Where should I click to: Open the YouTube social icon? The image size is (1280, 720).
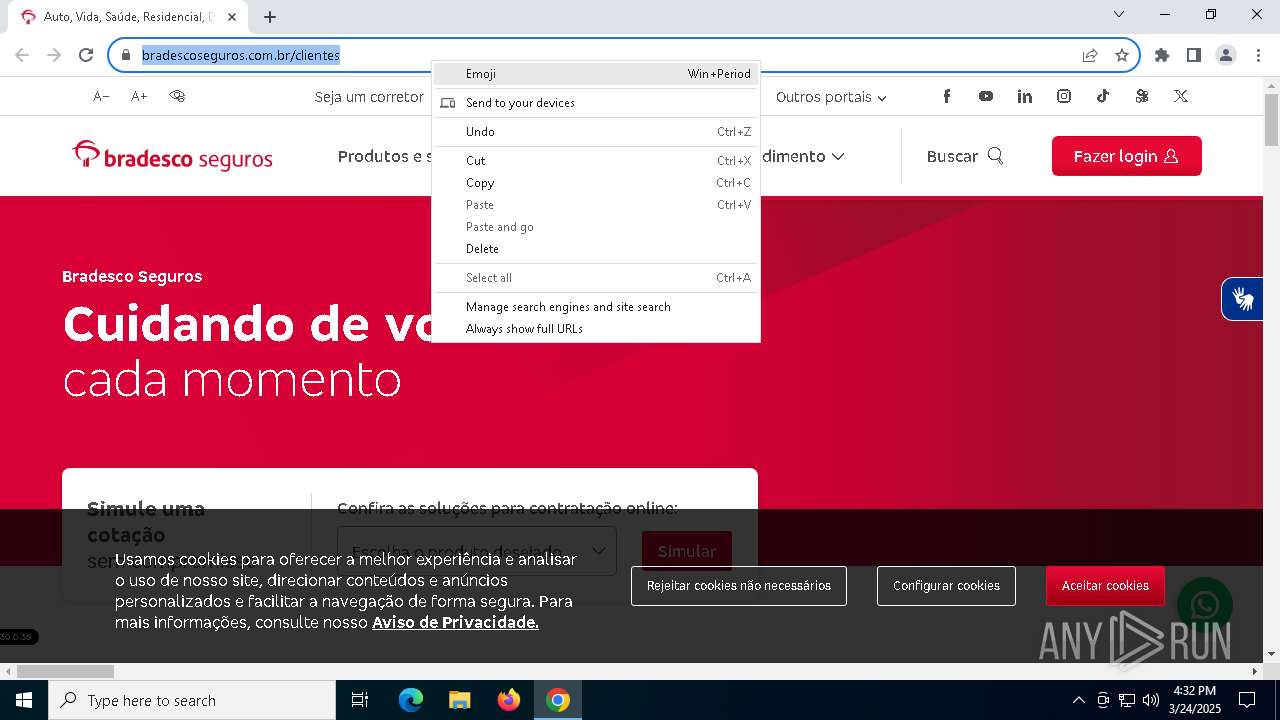pos(986,96)
